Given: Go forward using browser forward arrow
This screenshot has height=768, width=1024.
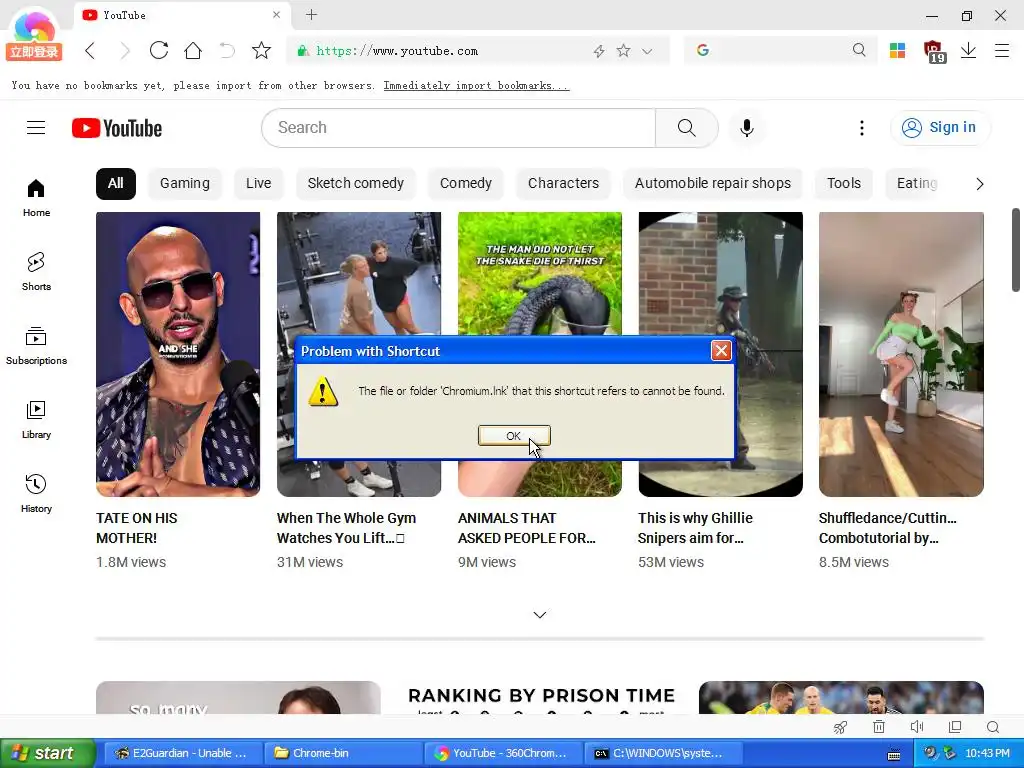Looking at the screenshot, I should tap(125, 51).
